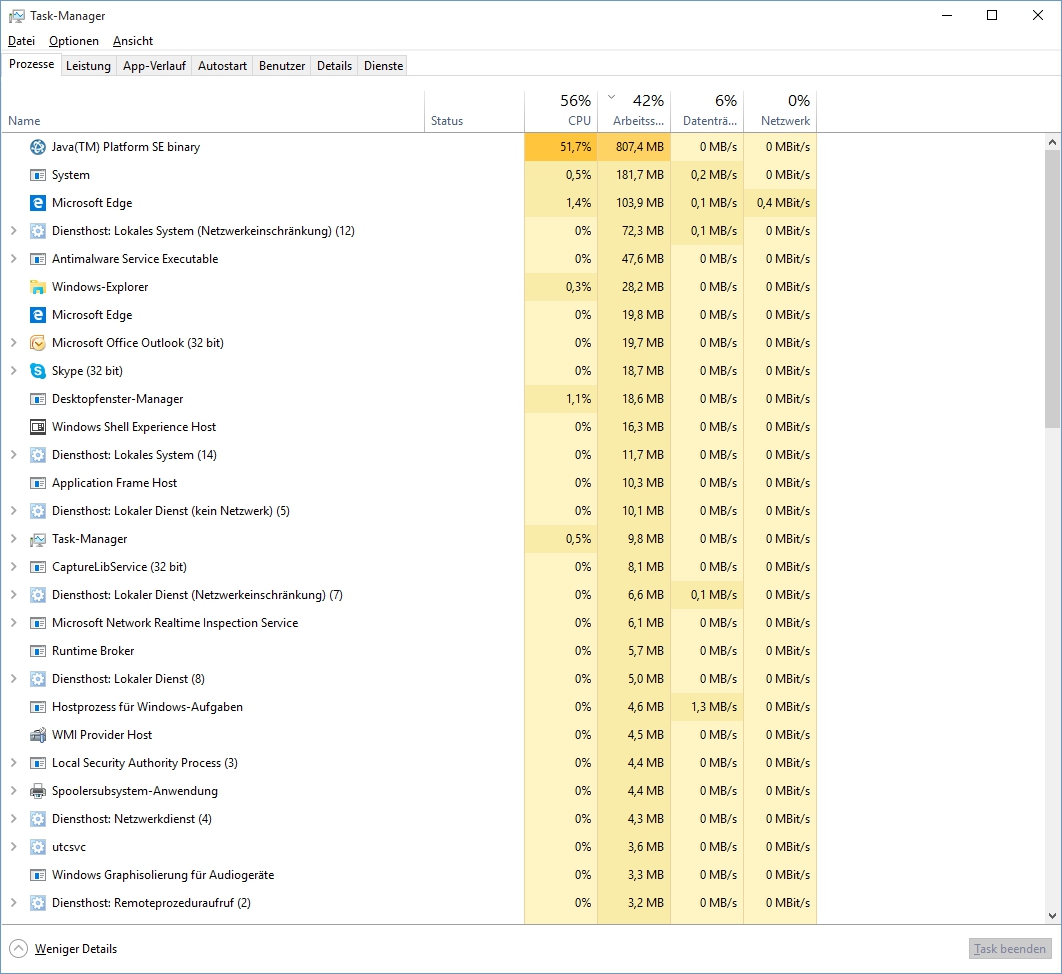This screenshot has width=1062, height=974.
Task: Switch to the Dienste tab
Action: tap(383, 66)
